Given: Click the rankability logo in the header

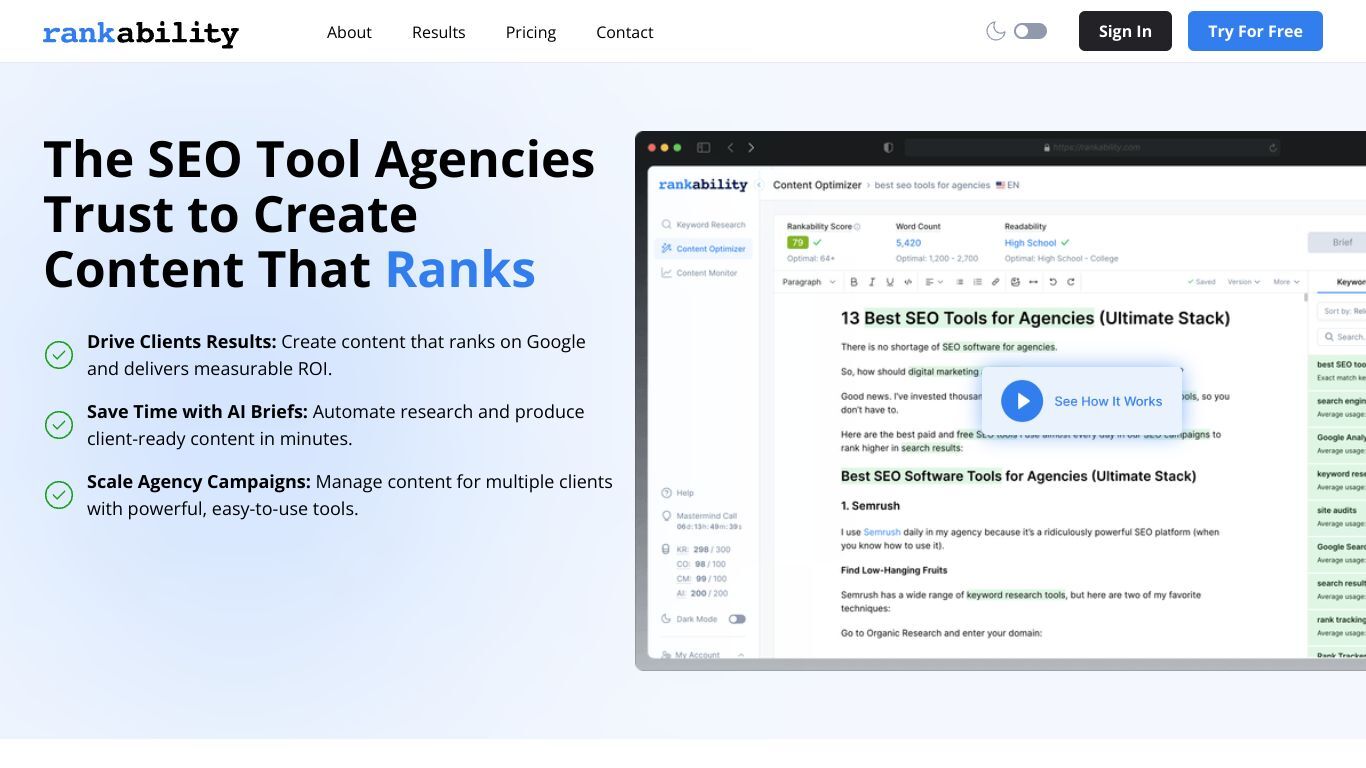Looking at the screenshot, I should (141, 33).
